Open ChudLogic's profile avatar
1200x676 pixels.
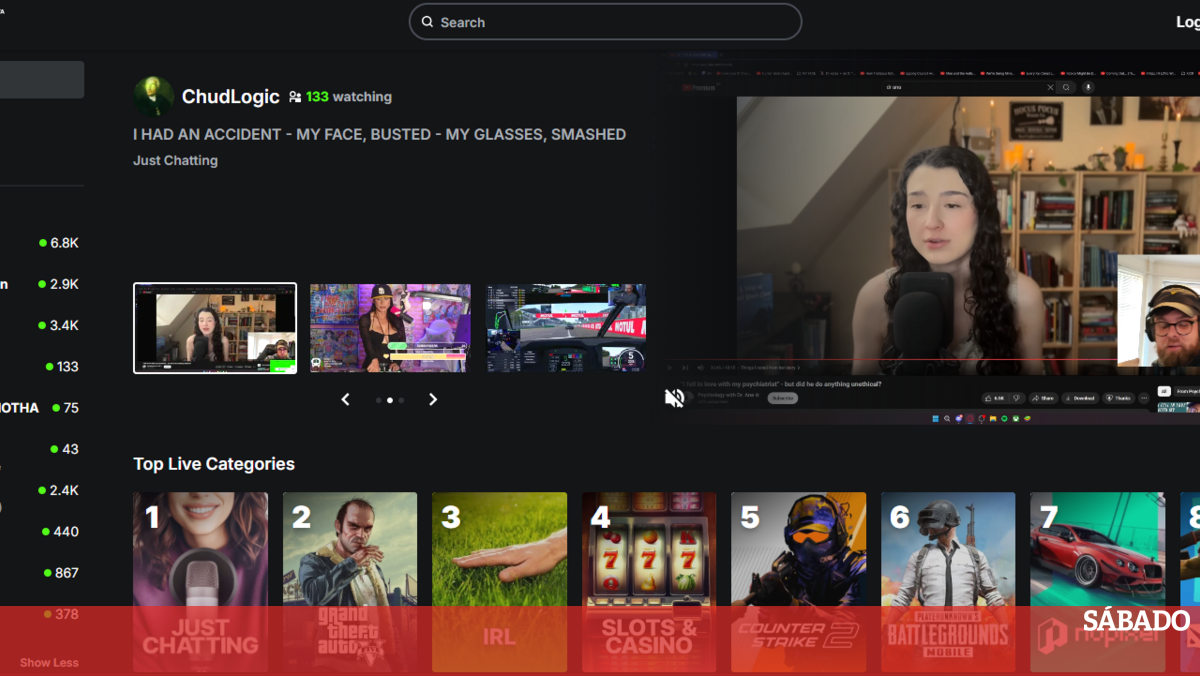[154, 96]
